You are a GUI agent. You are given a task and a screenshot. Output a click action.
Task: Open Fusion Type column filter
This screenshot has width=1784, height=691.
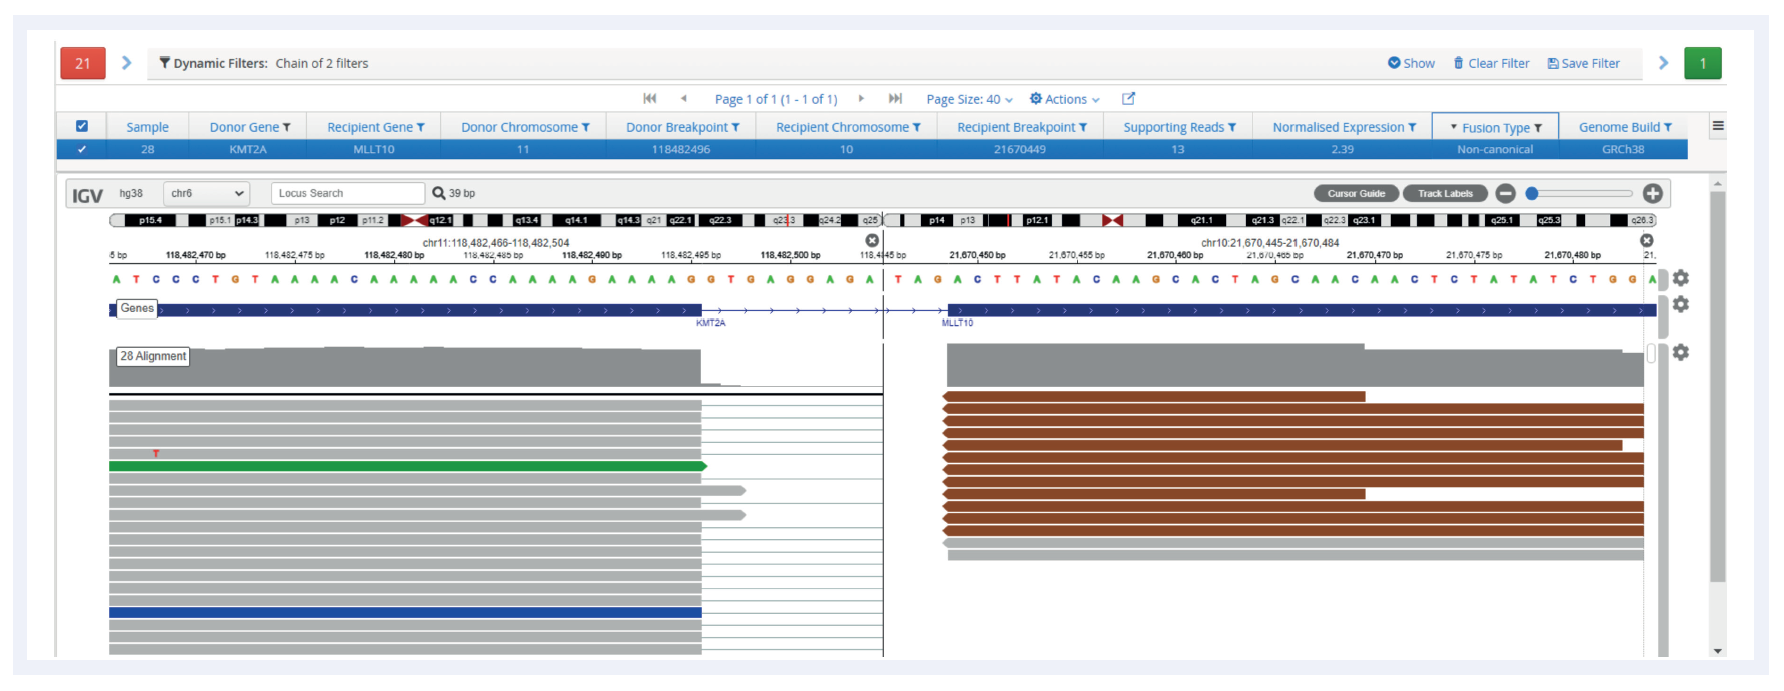1538,127
